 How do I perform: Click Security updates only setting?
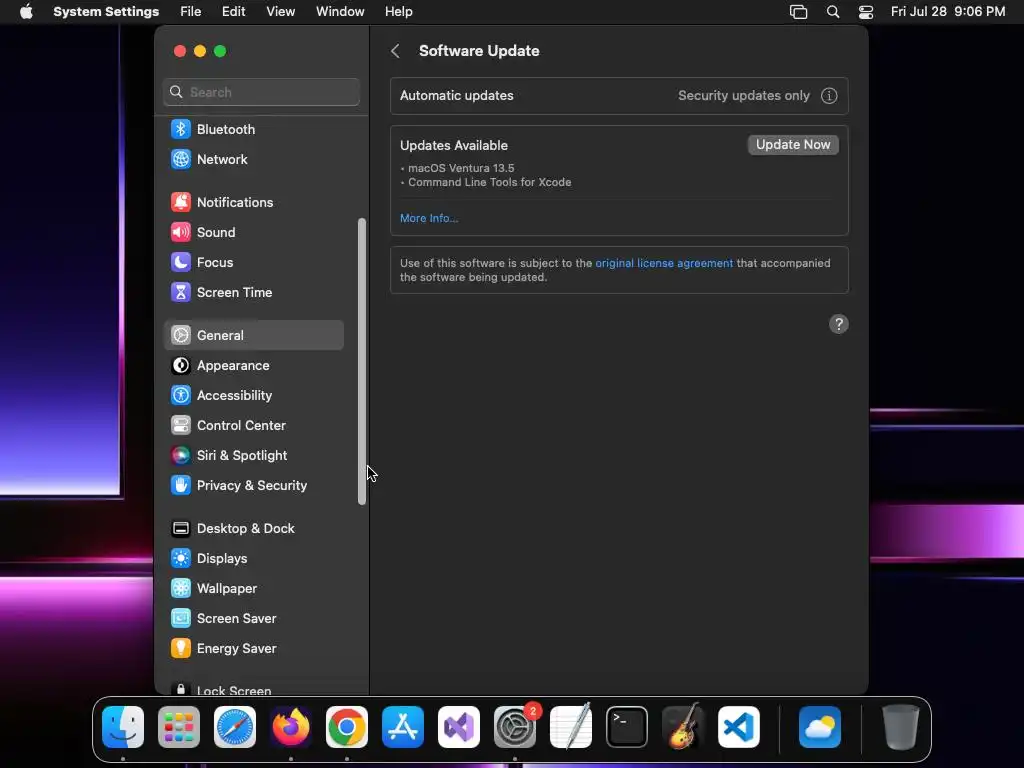tap(744, 96)
